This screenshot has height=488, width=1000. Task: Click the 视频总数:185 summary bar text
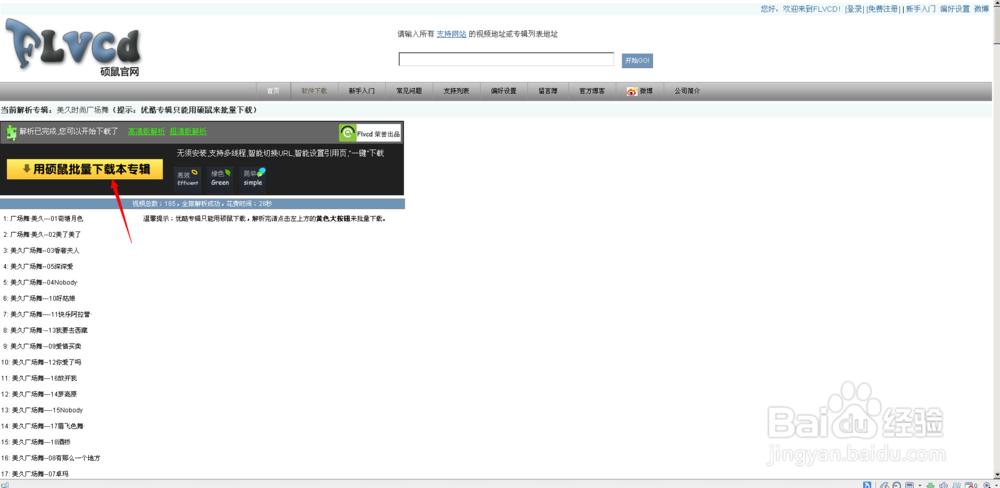202,204
